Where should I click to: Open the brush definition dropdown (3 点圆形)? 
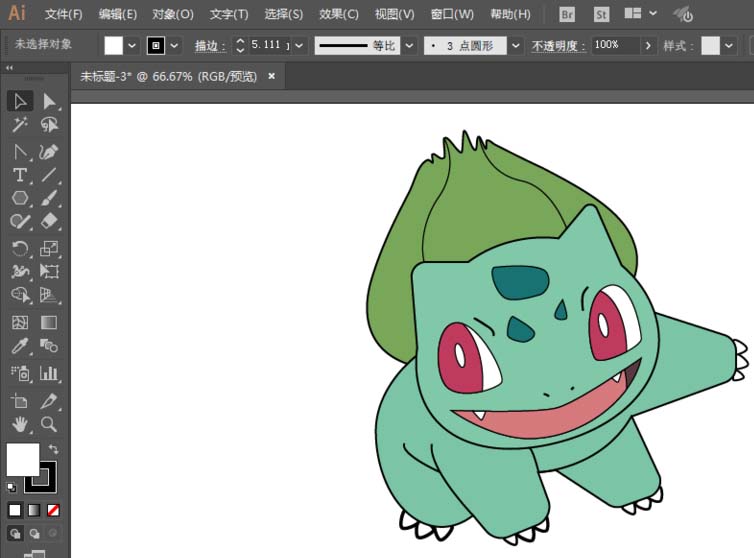pos(515,46)
